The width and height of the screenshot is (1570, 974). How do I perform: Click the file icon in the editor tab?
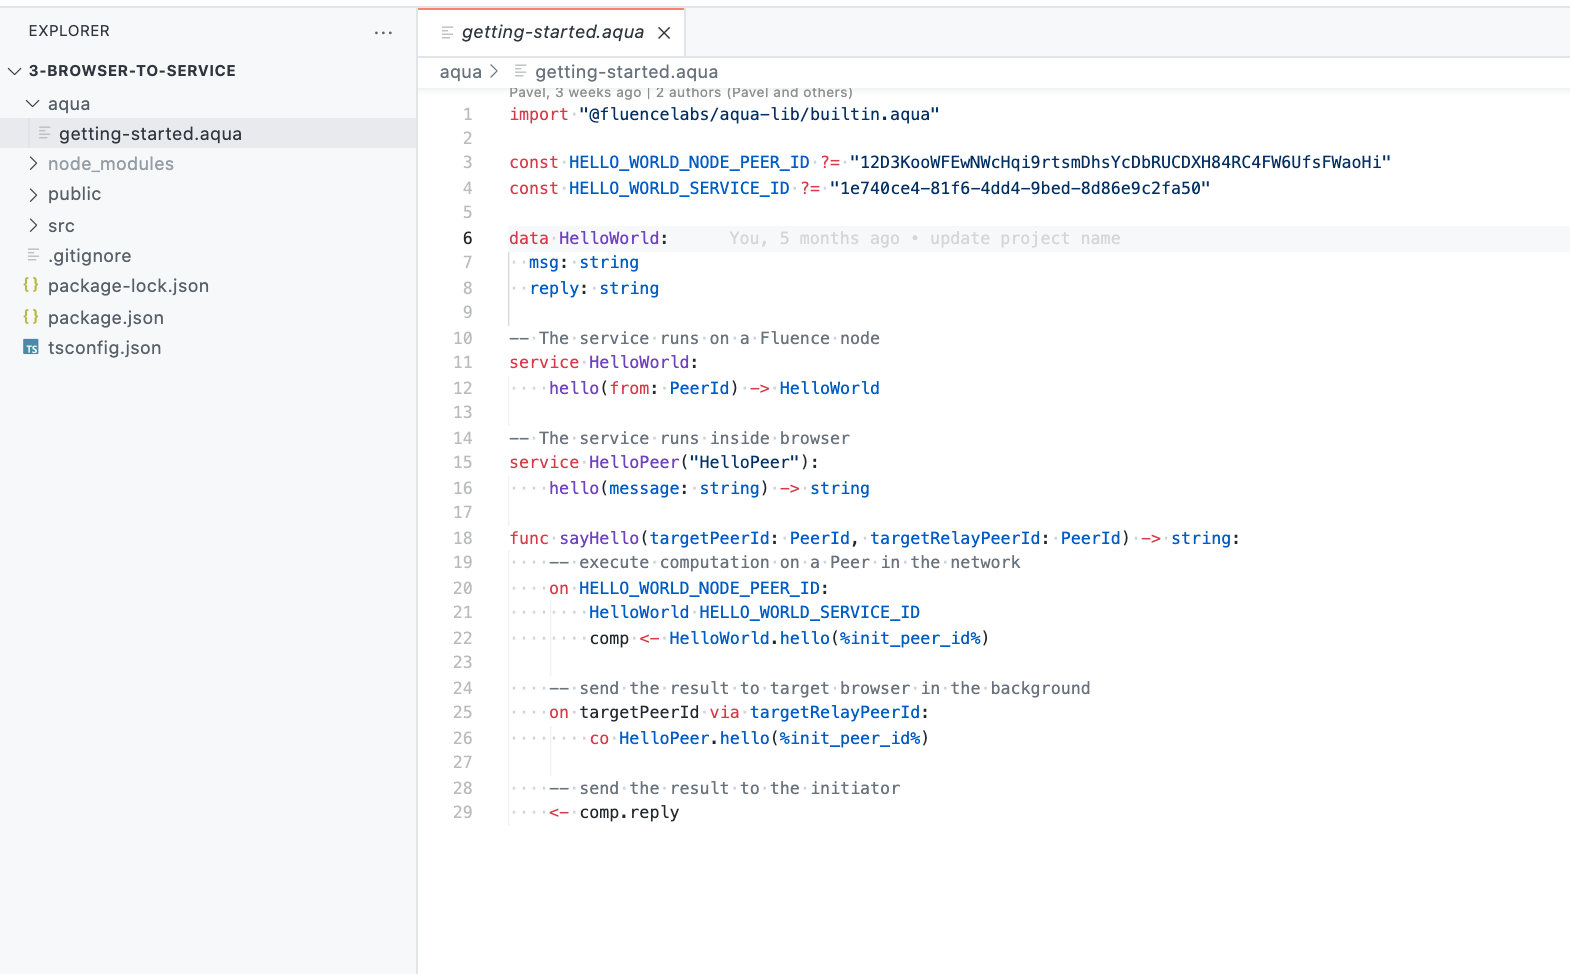click(x=447, y=33)
